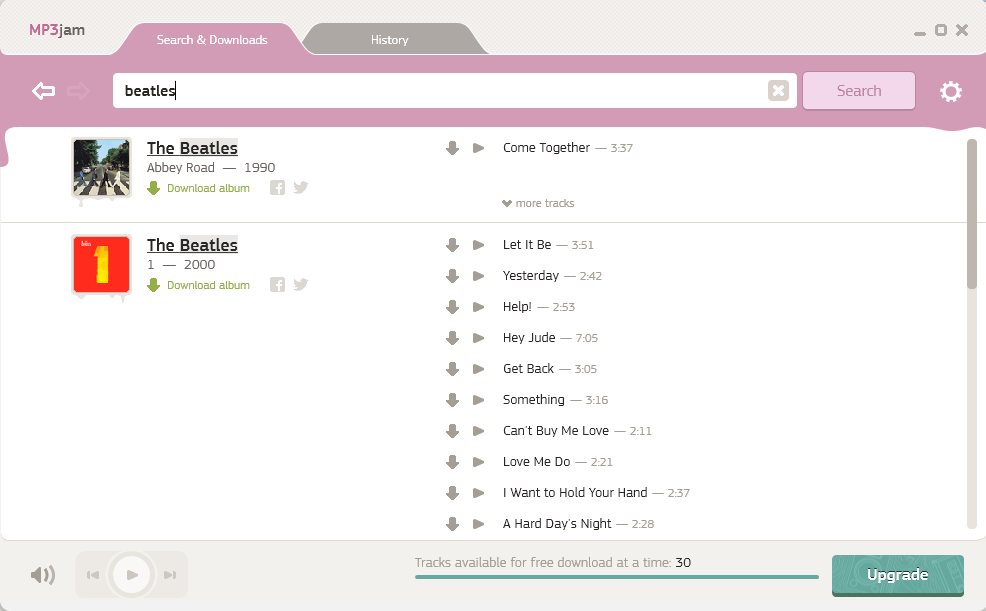Click the Search button

click(x=859, y=91)
